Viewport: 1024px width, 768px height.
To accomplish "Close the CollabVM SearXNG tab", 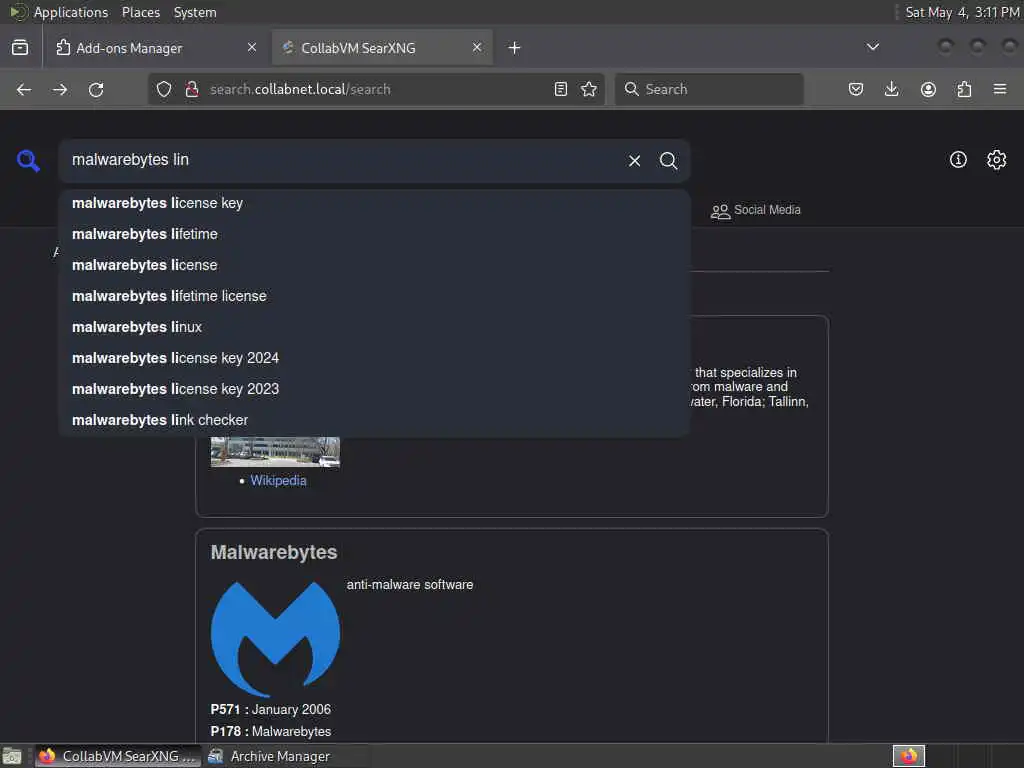I will [x=477, y=47].
